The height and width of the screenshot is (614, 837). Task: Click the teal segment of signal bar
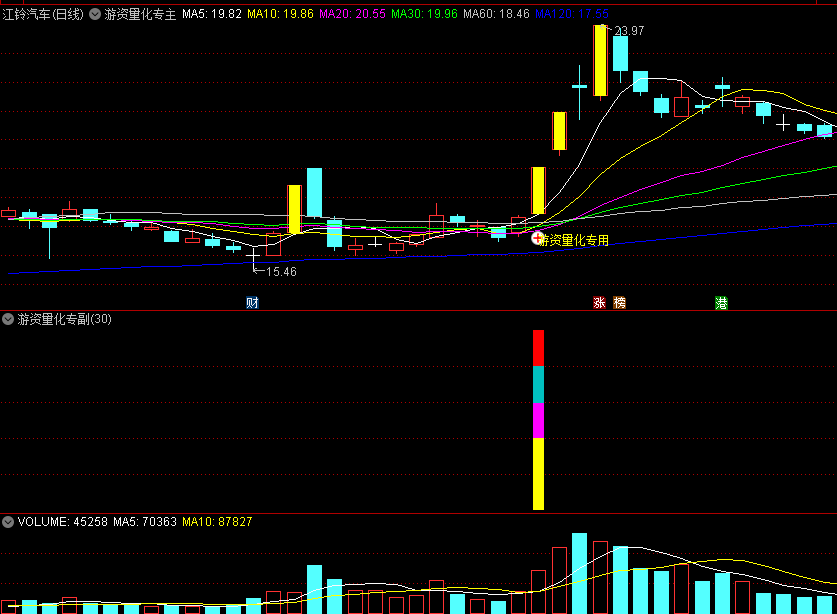coord(539,384)
